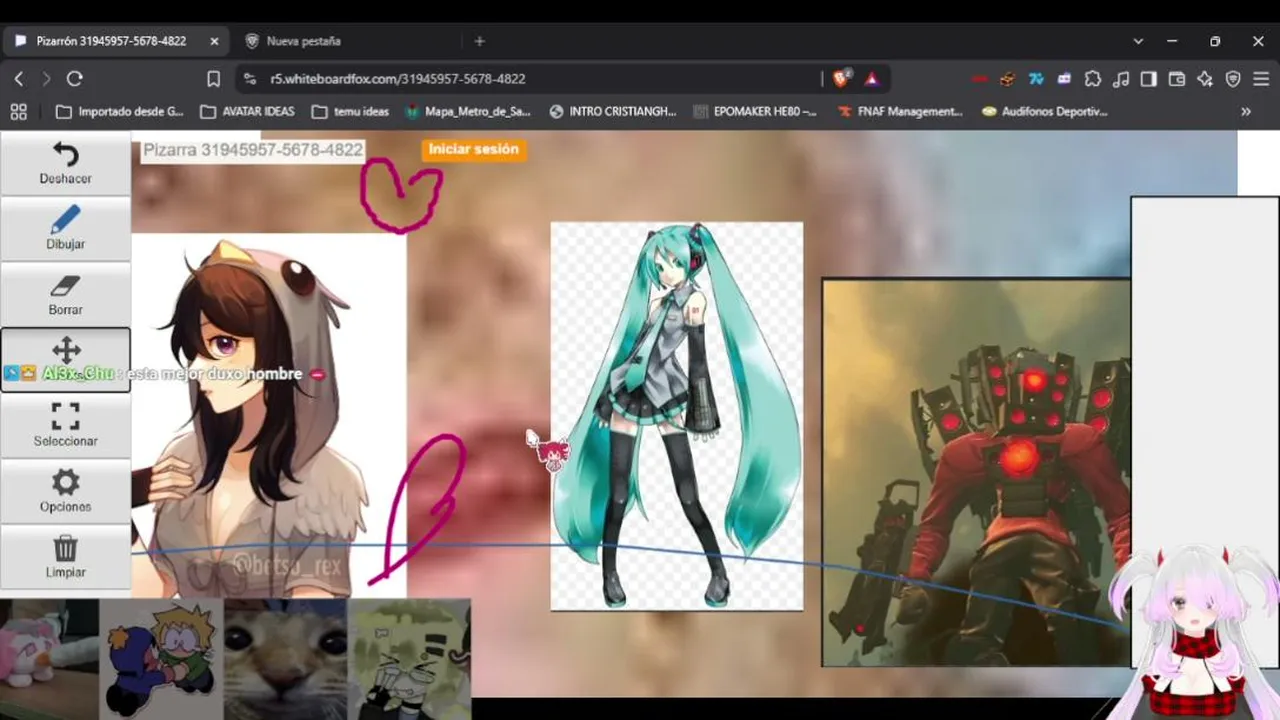Open the browser hamburger main menu

(x=1261, y=78)
